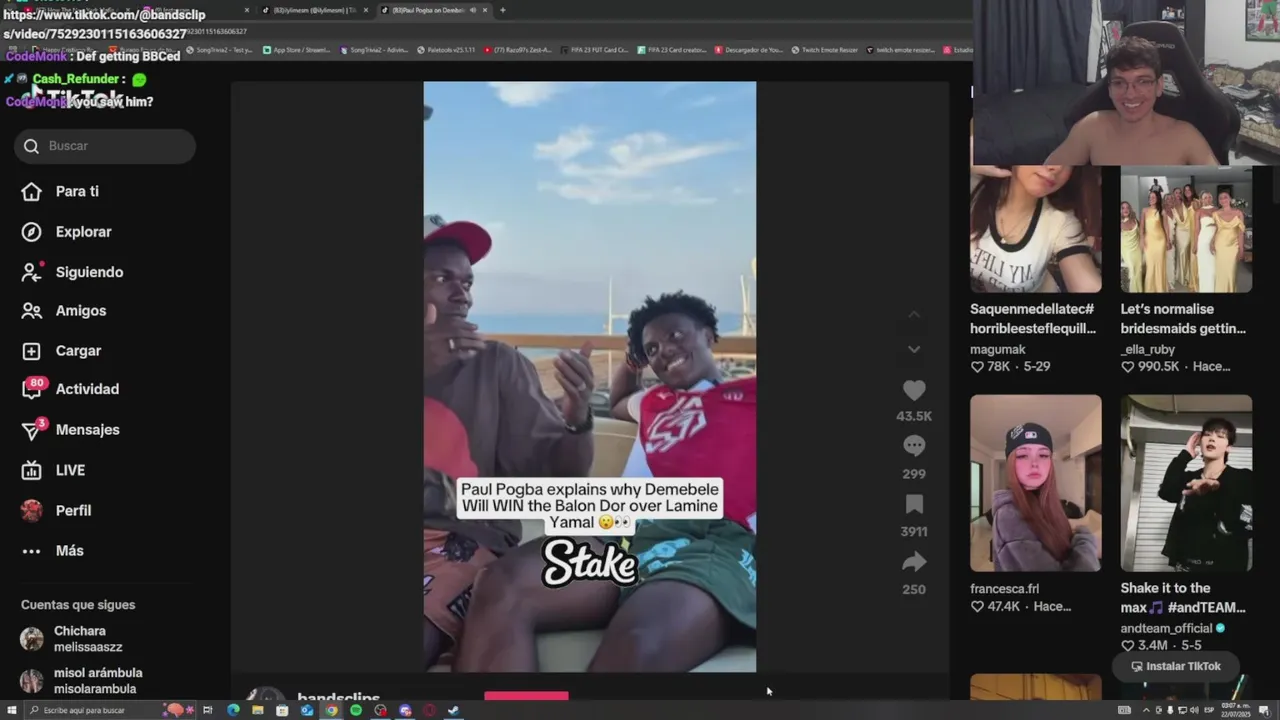The height and width of the screenshot is (720, 1280).
Task: Open the Para ti home feed
Action: coord(60,191)
